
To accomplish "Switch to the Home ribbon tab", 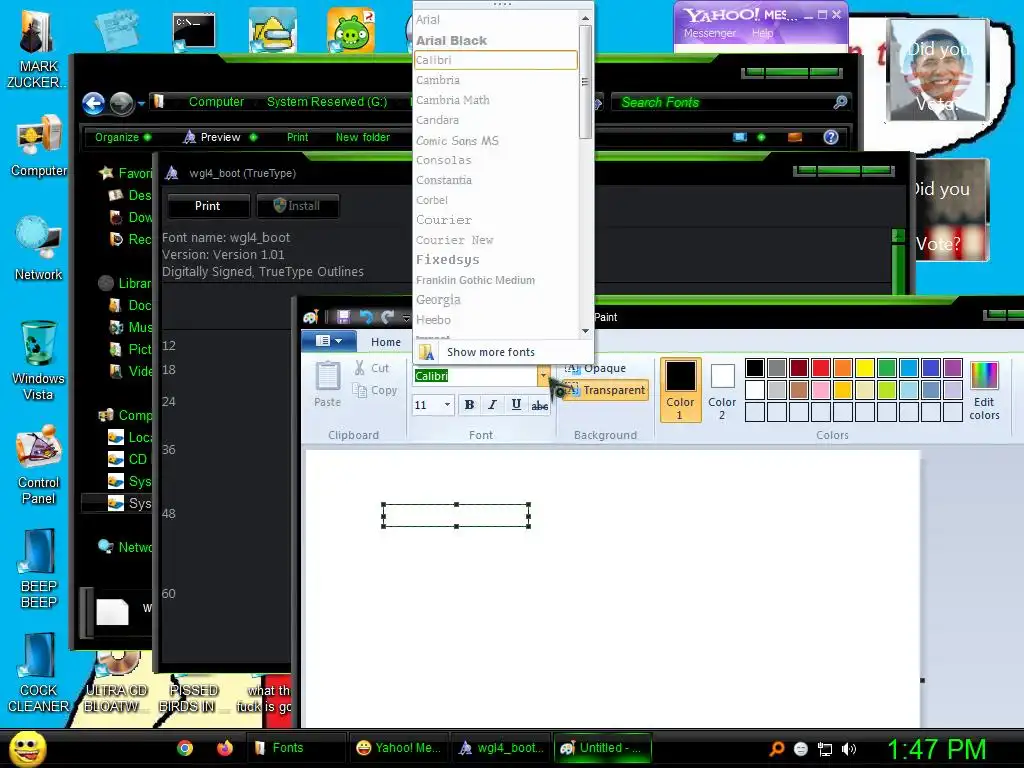I will tap(386, 342).
